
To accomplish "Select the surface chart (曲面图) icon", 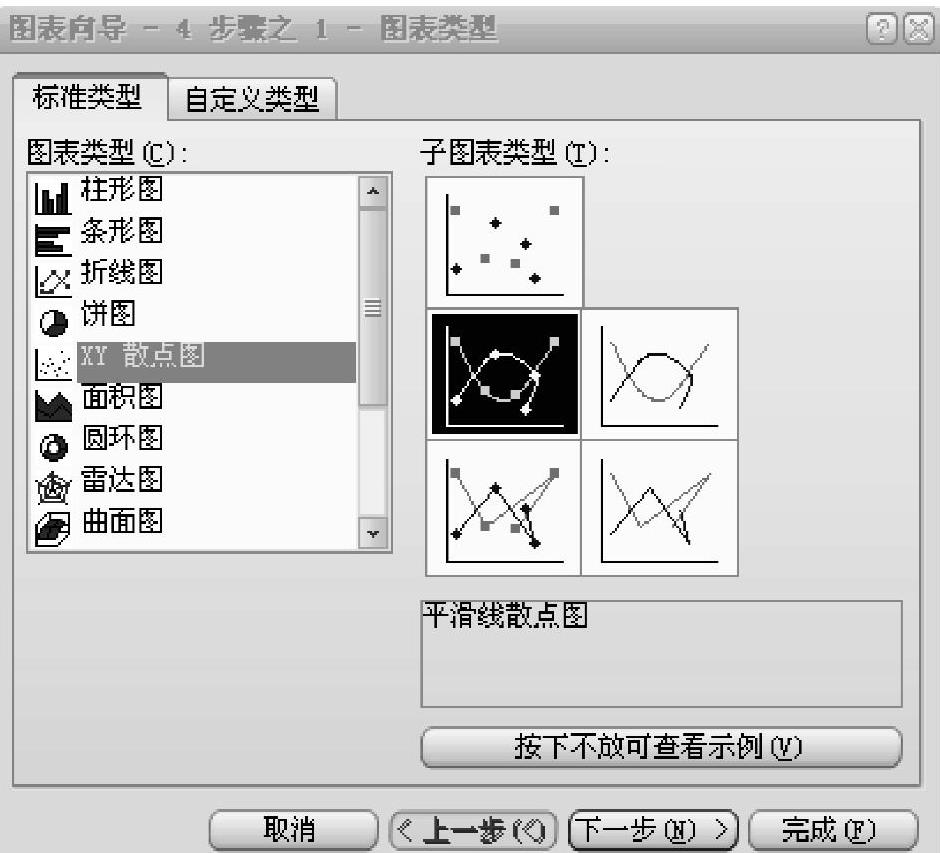I will pyautogui.click(x=53, y=529).
